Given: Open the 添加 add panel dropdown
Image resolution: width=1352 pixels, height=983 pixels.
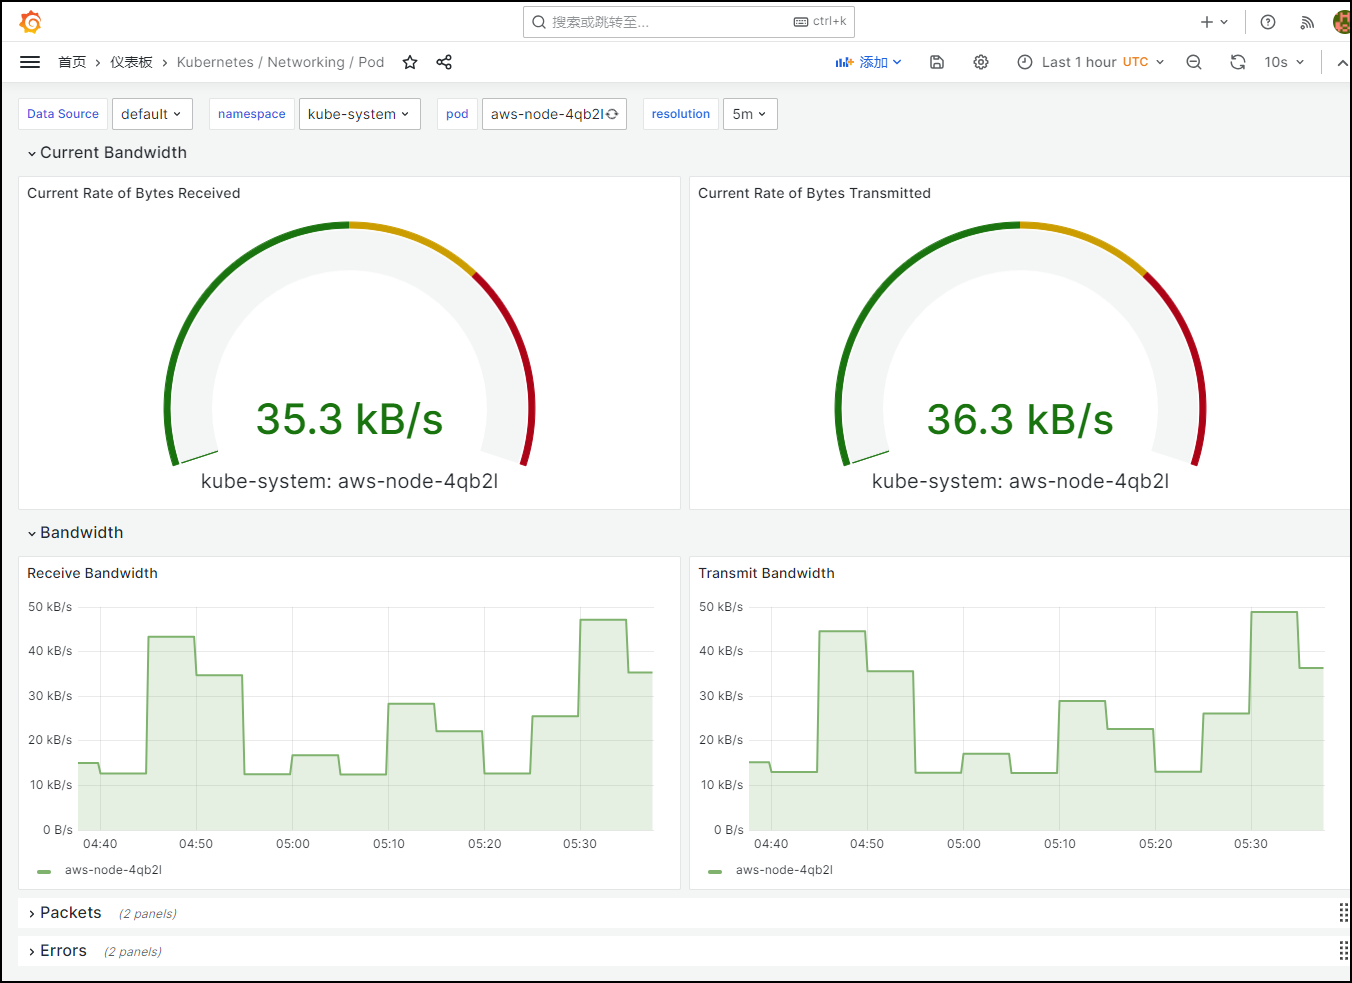Looking at the screenshot, I should pos(869,62).
